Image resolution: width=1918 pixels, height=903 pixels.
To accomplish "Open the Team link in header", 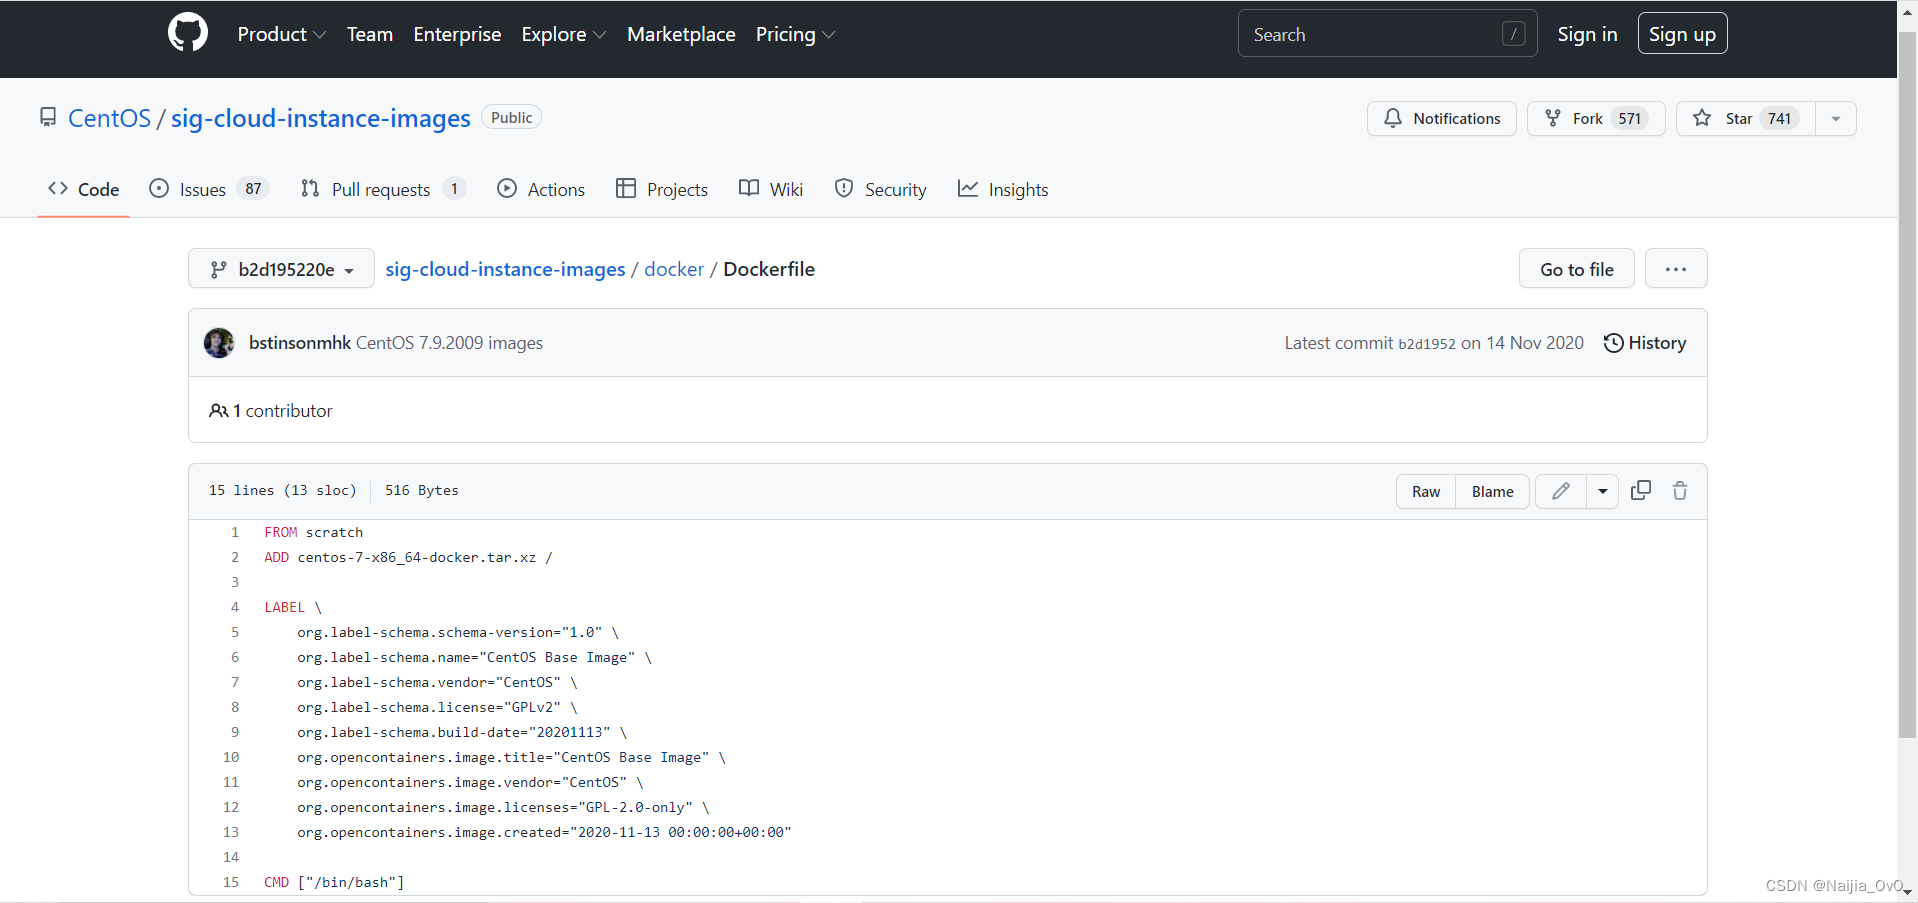I will [x=370, y=34].
